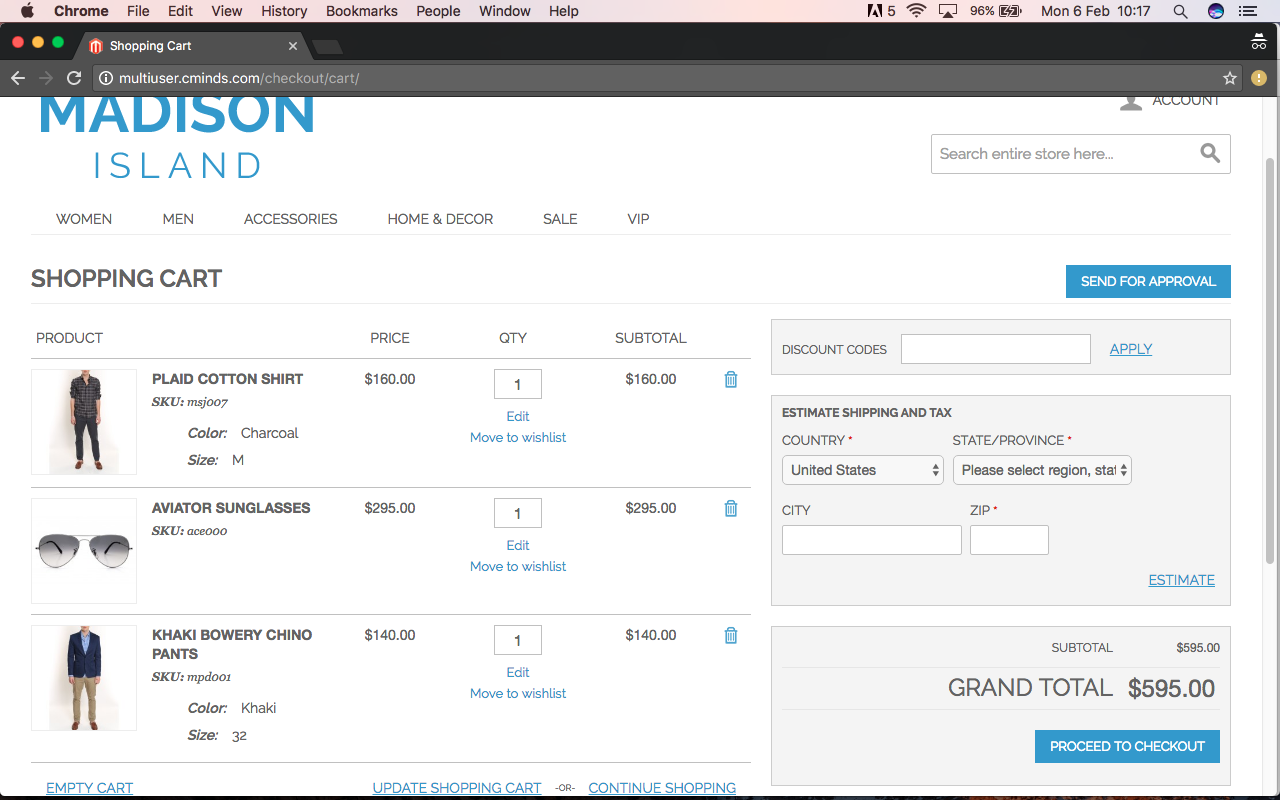Viewport: 1280px width, 800px height.
Task: Apply the discount code
Action: coord(1131,349)
